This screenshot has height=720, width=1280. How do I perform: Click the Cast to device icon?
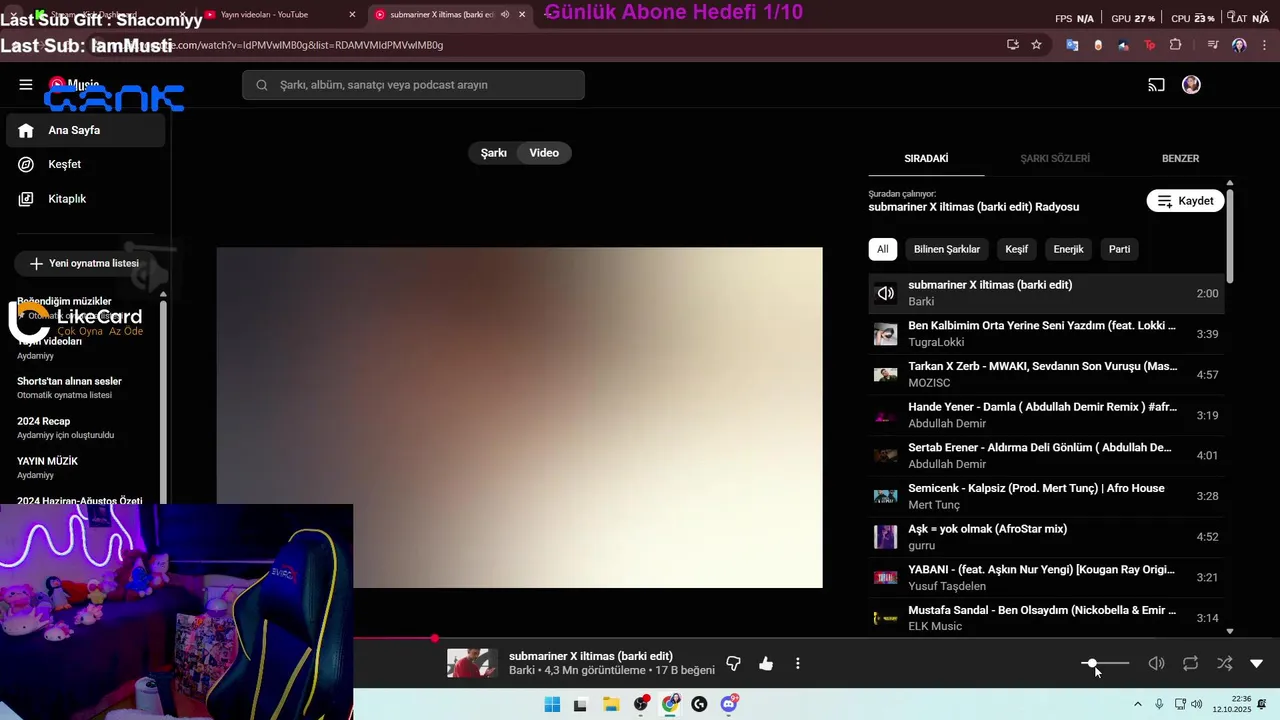click(x=1156, y=85)
